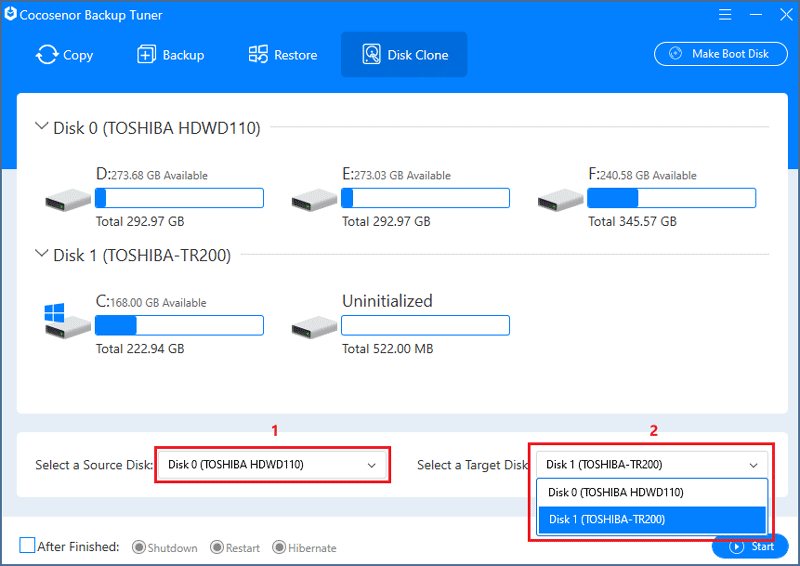Switch to the Backup tab
The height and width of the screenshot is (566, 800).
click(x=171, y=55)
